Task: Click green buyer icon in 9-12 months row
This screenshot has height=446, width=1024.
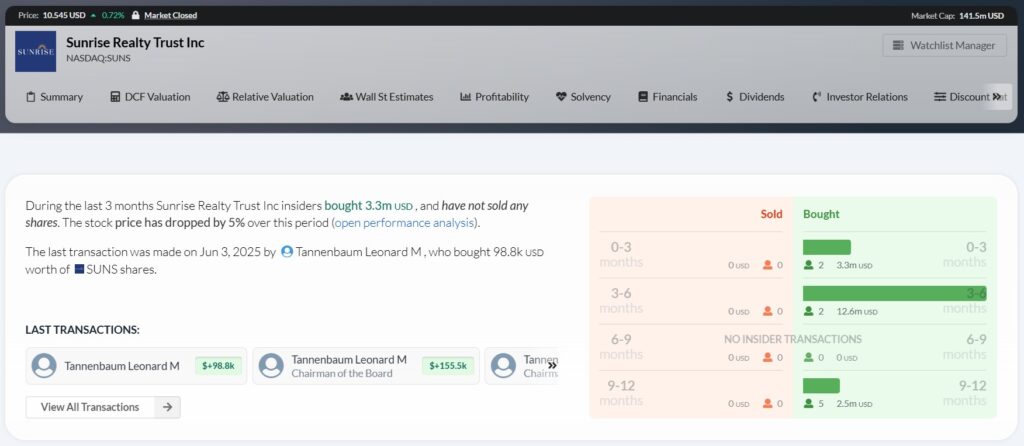Action: [x=808, y=404]
